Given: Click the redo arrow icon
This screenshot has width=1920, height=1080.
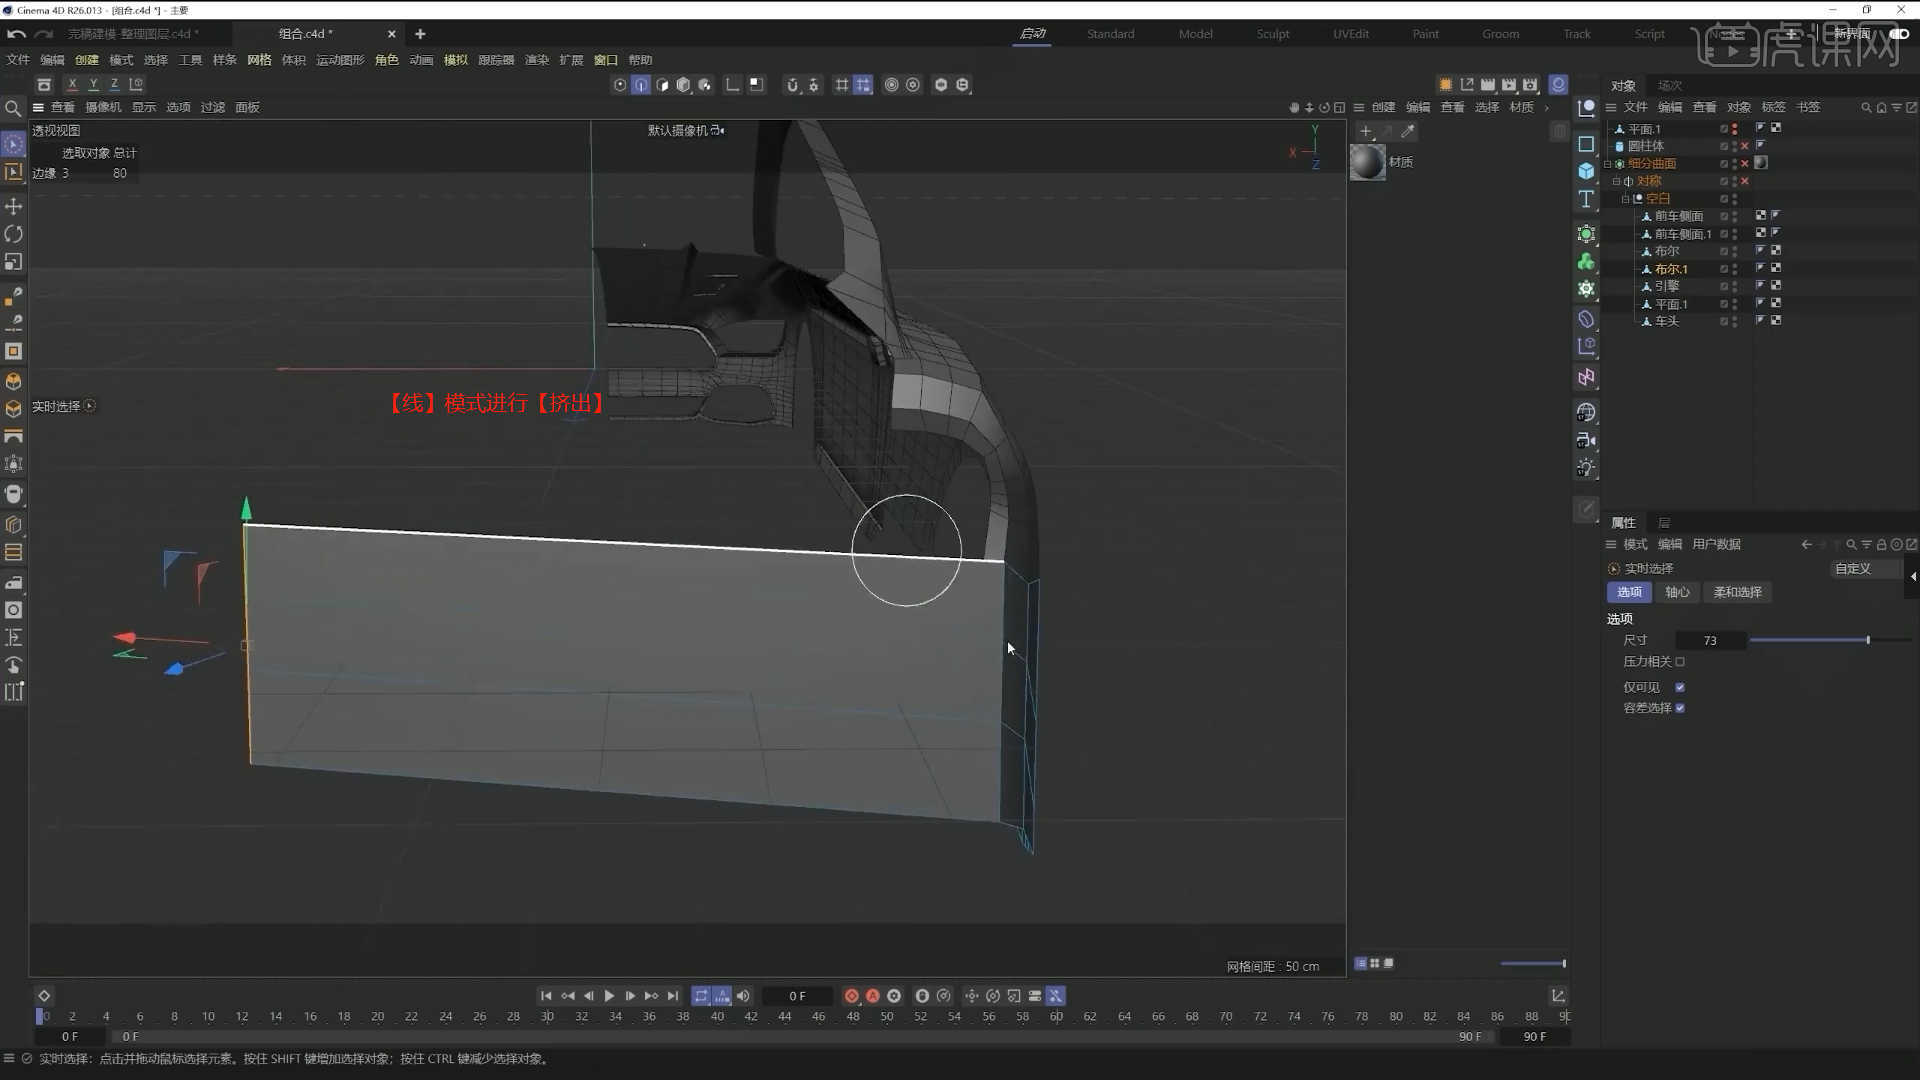Looking at the screenshot, I should point(43,34).
